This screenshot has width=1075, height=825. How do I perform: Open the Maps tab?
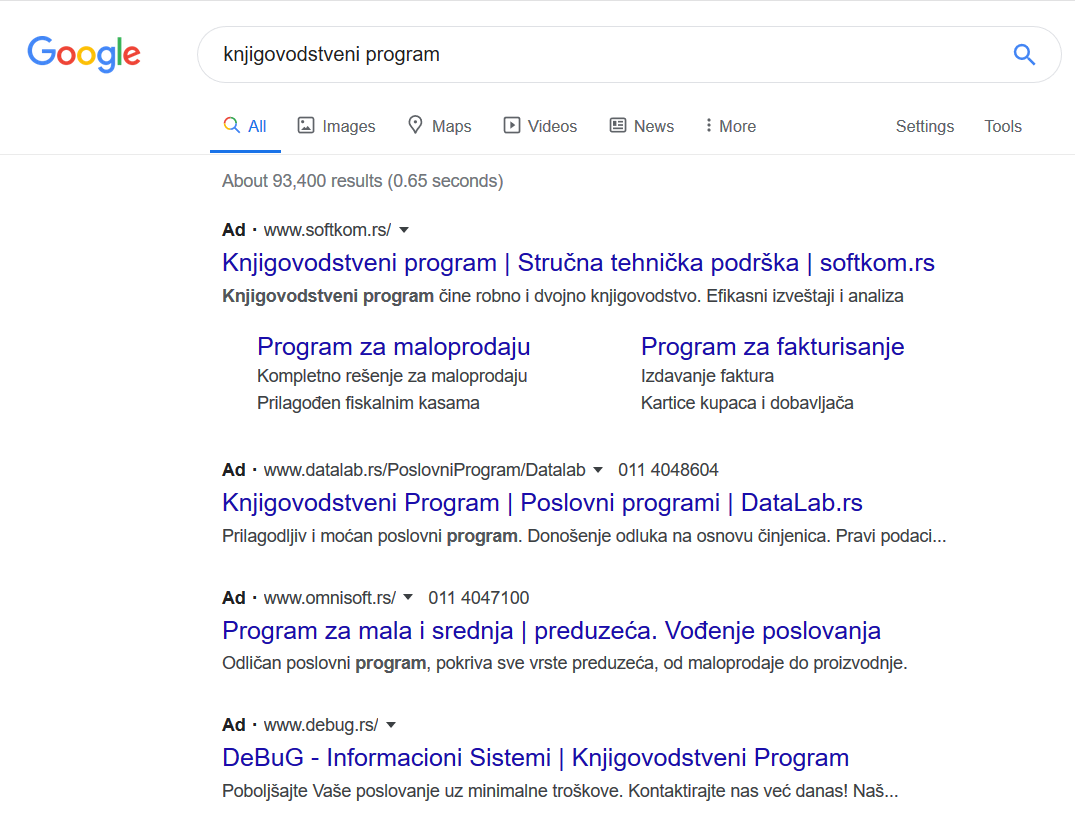point(439,126)
